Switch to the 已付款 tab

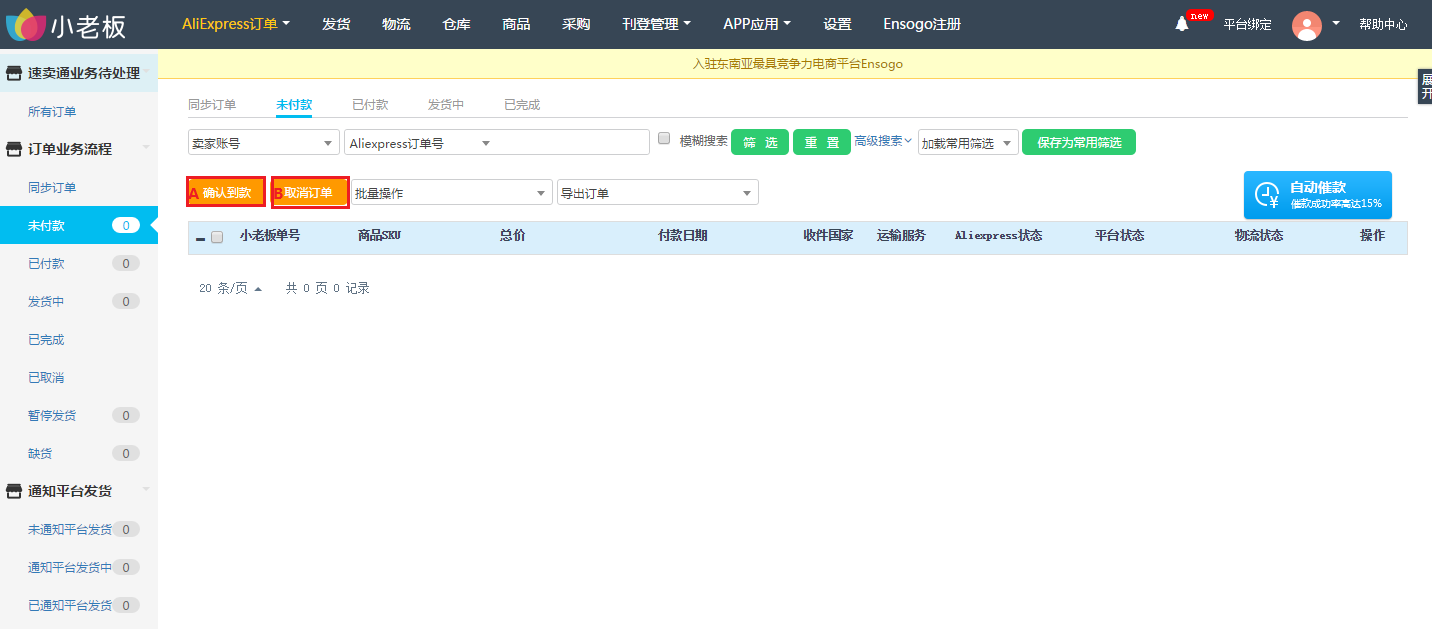pyautogui.click(x=370, y=105)
